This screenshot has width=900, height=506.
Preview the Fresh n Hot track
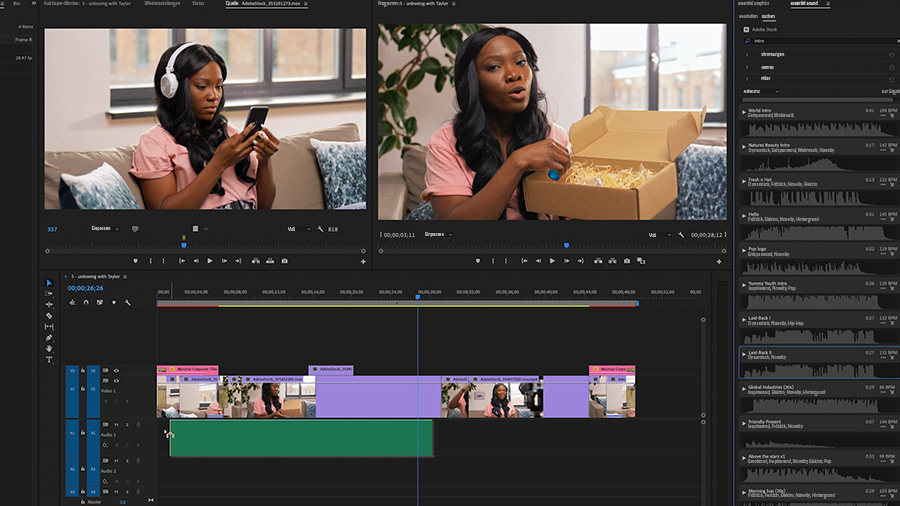click(744, 181)
